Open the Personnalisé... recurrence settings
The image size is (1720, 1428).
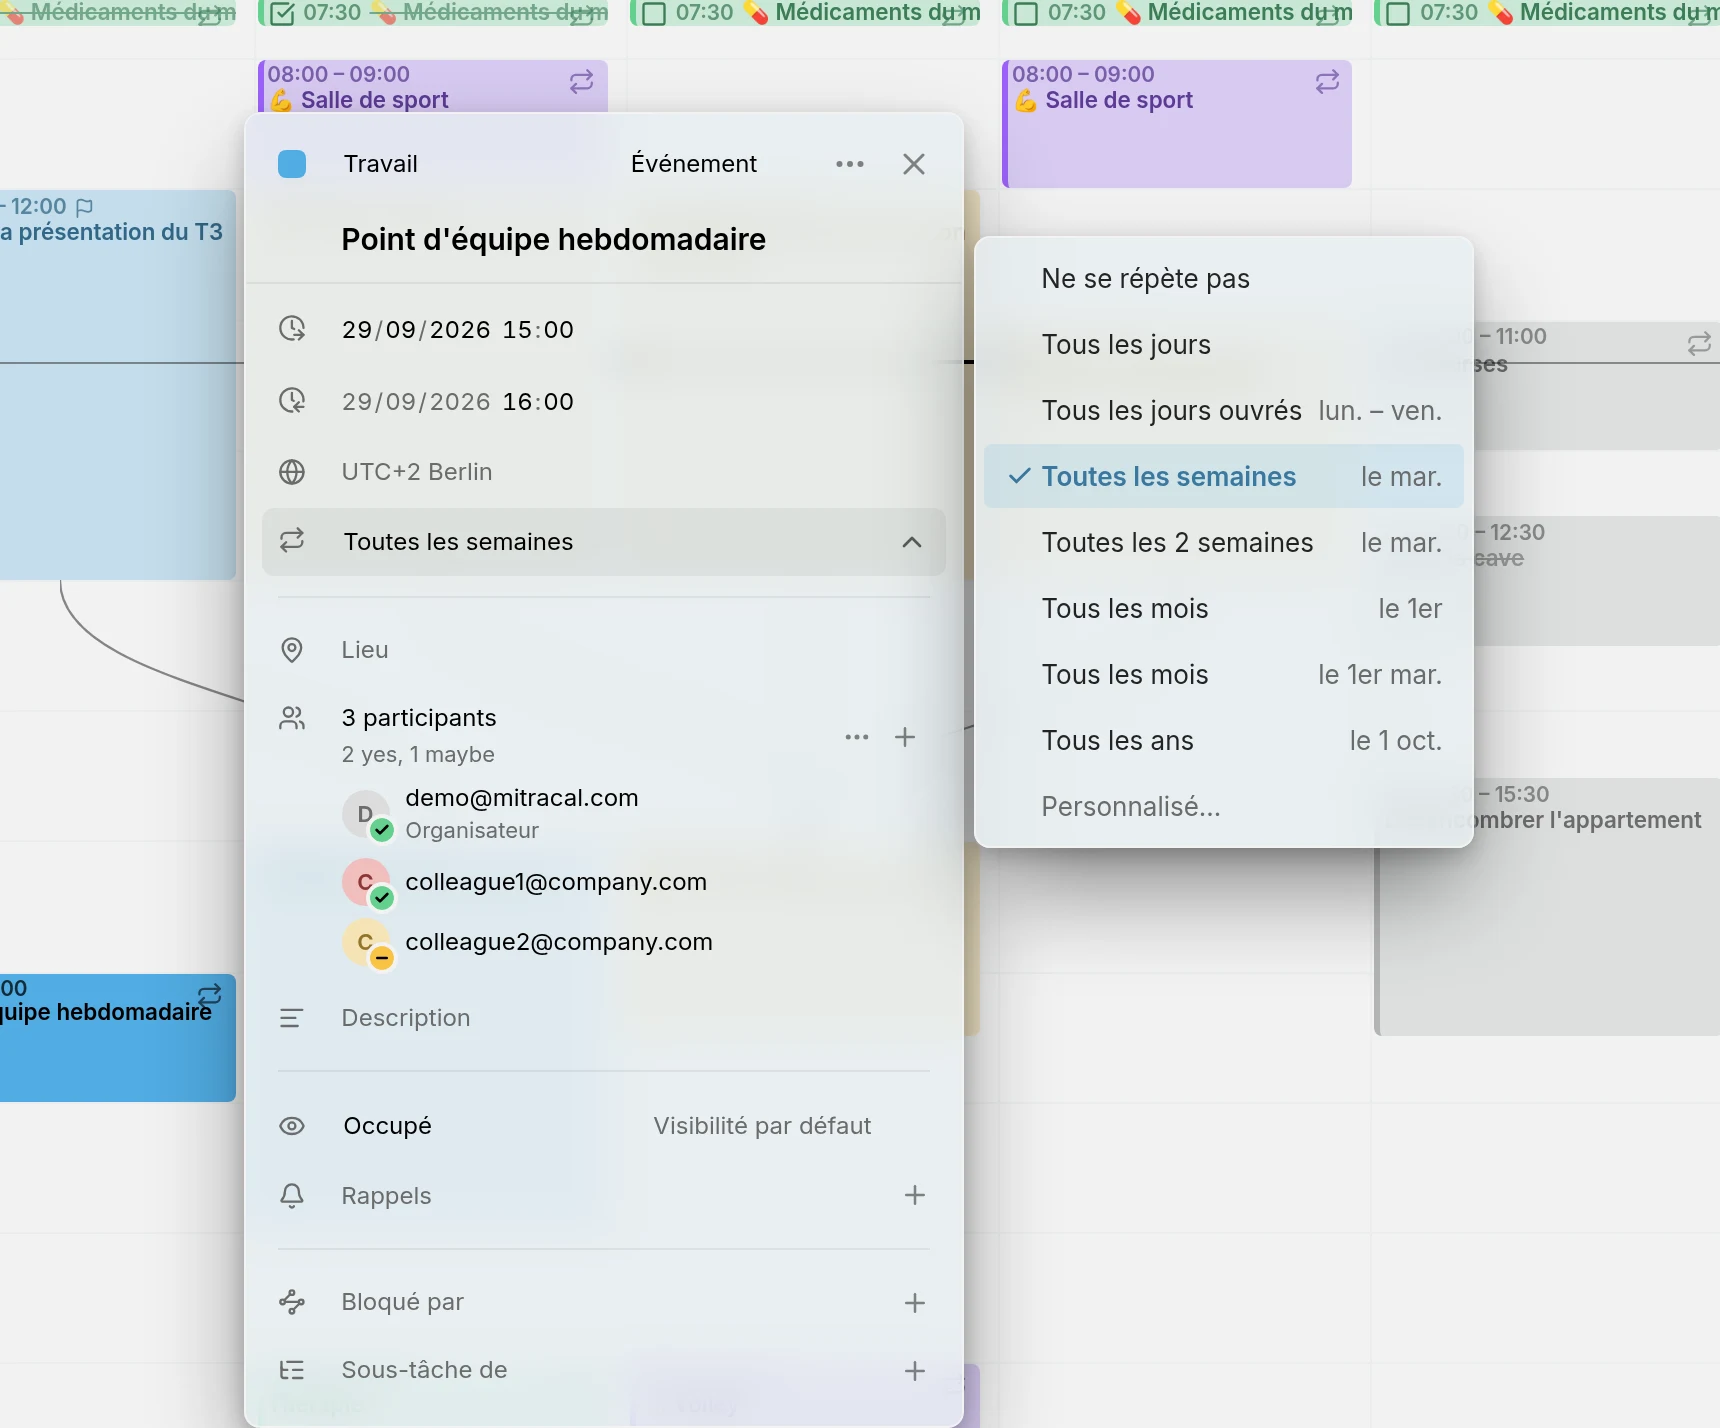coord(1224,807)
